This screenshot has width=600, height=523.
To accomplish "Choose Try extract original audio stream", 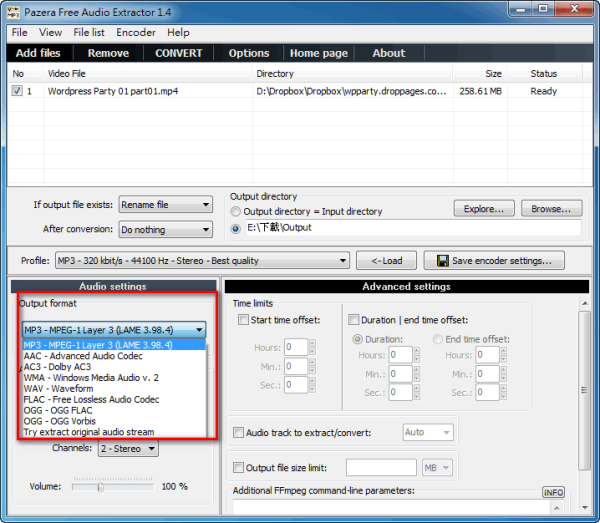I will (x=114, y=432).
